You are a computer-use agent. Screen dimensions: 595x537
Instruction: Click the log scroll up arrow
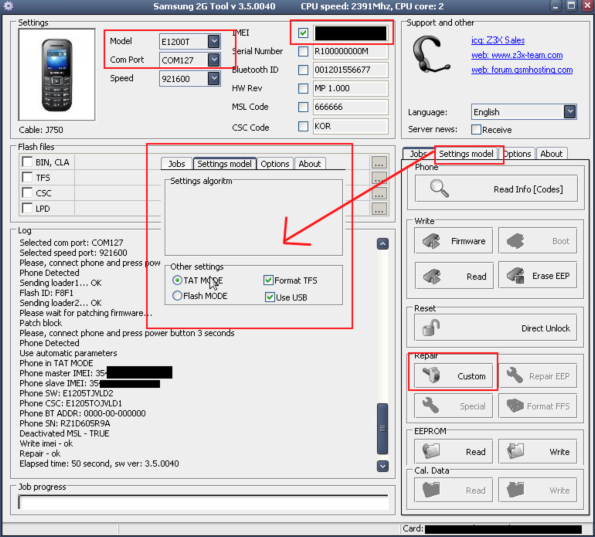382,244
